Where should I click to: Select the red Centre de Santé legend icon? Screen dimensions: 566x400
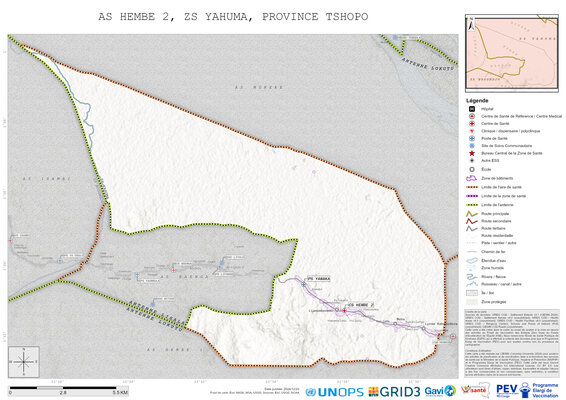tap(471, 123)
